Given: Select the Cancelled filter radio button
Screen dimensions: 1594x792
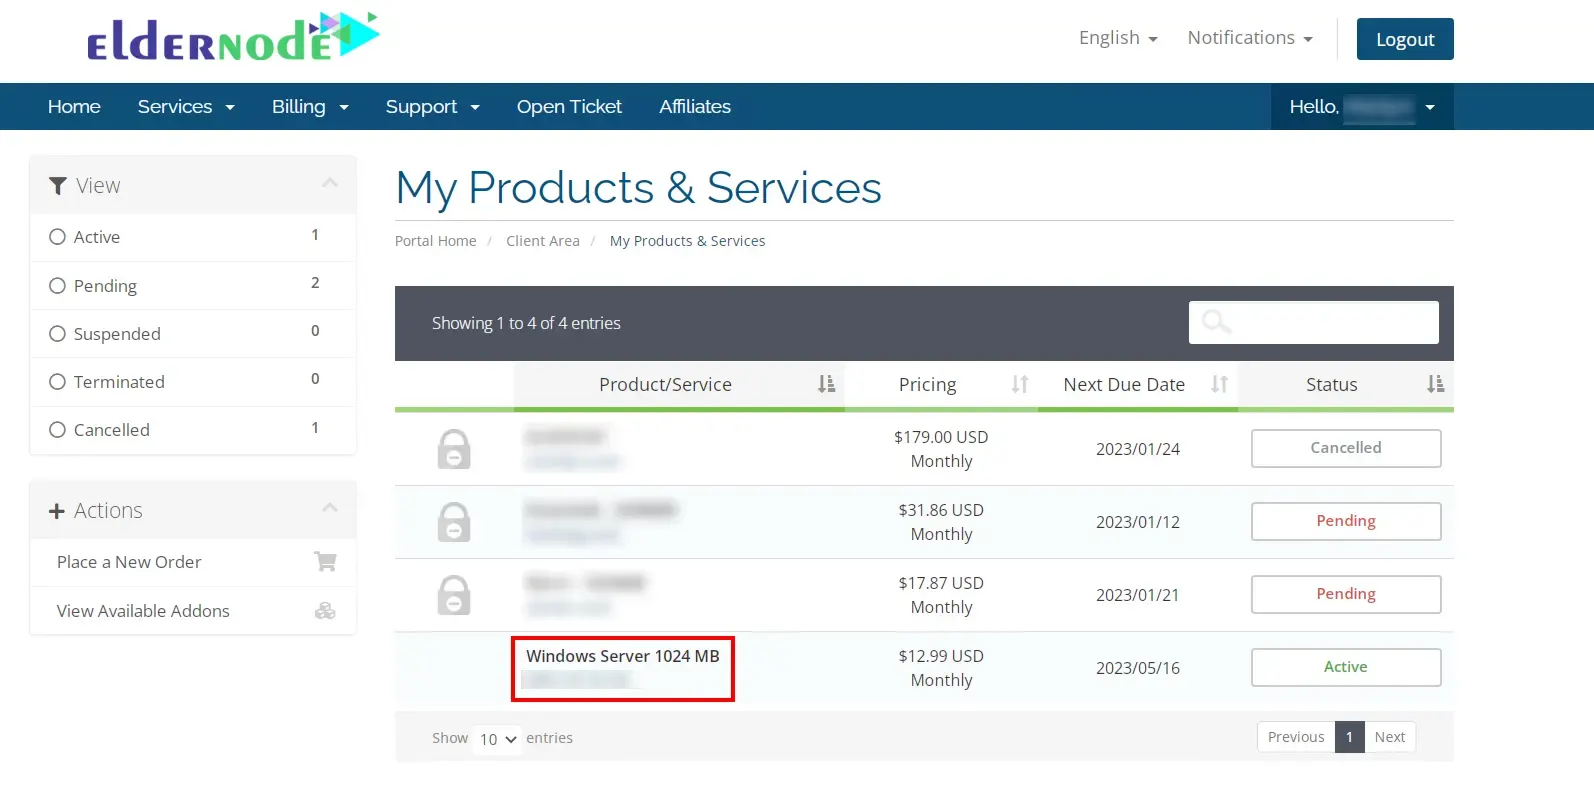Looking at the screenshot, I should (58, 430).
